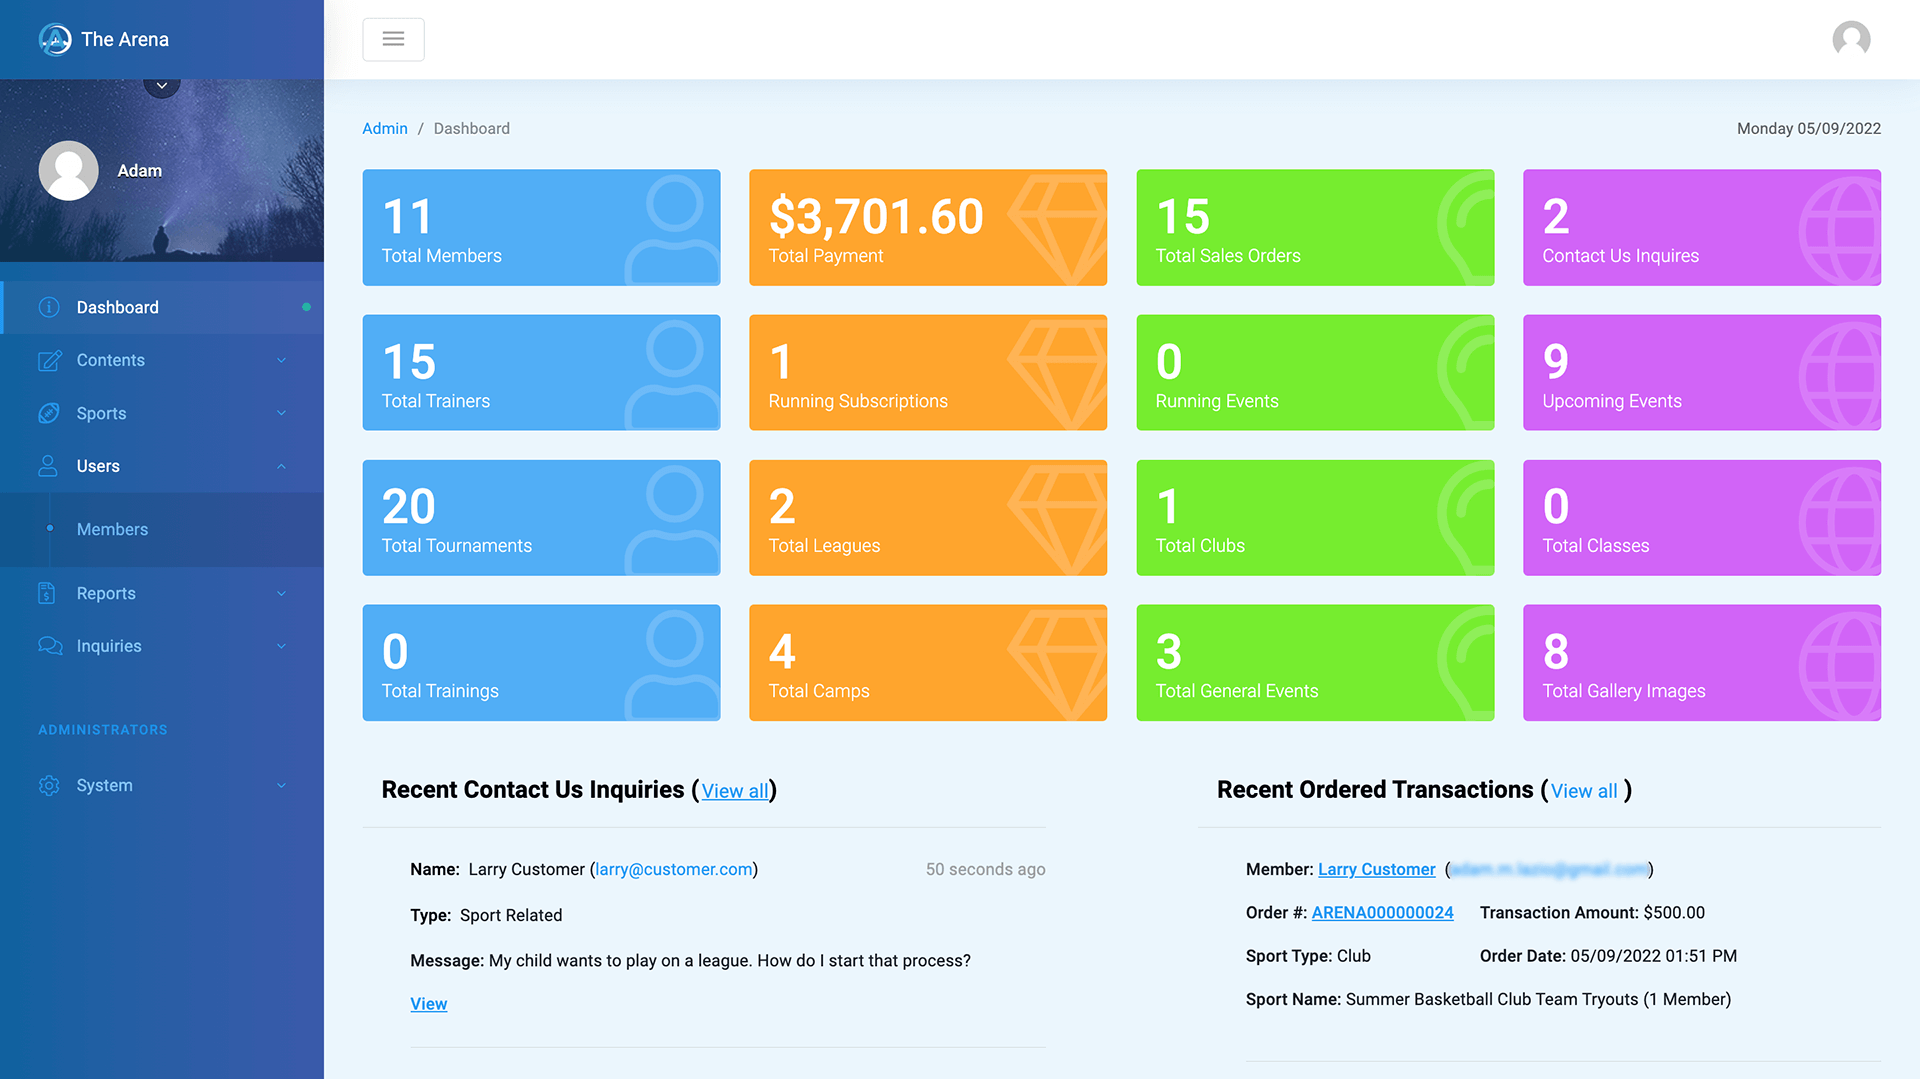Open the Sports menu item
This screenshot has width=1920, height=1079.
coord(162,413)
